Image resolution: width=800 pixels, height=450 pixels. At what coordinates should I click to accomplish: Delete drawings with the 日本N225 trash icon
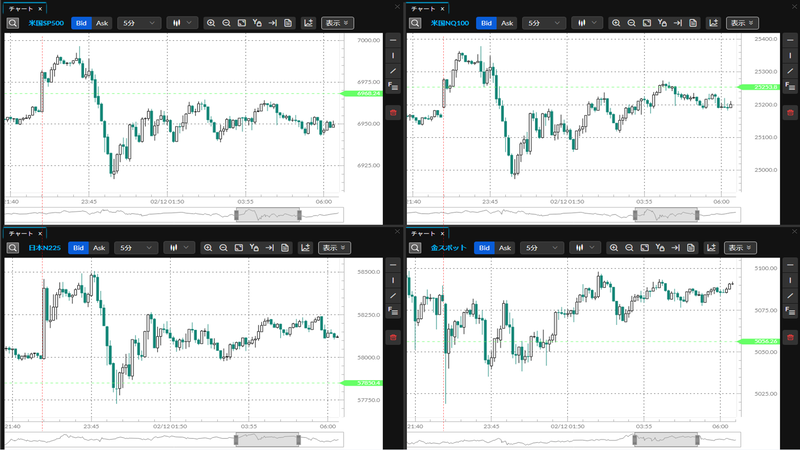[x=393, y=337]
